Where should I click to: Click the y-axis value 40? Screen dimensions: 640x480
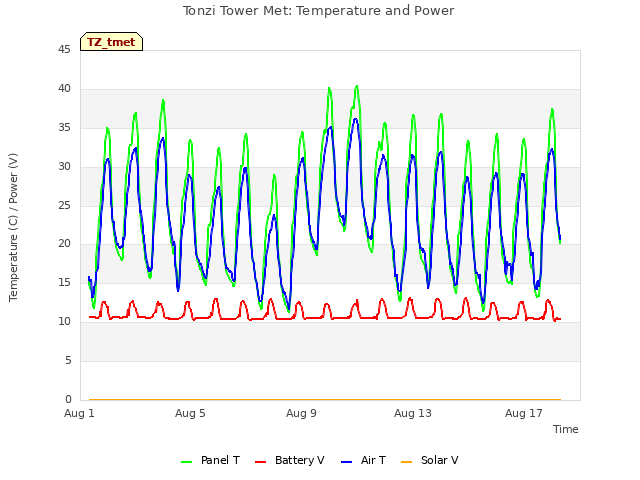click(x=64, y=88)
